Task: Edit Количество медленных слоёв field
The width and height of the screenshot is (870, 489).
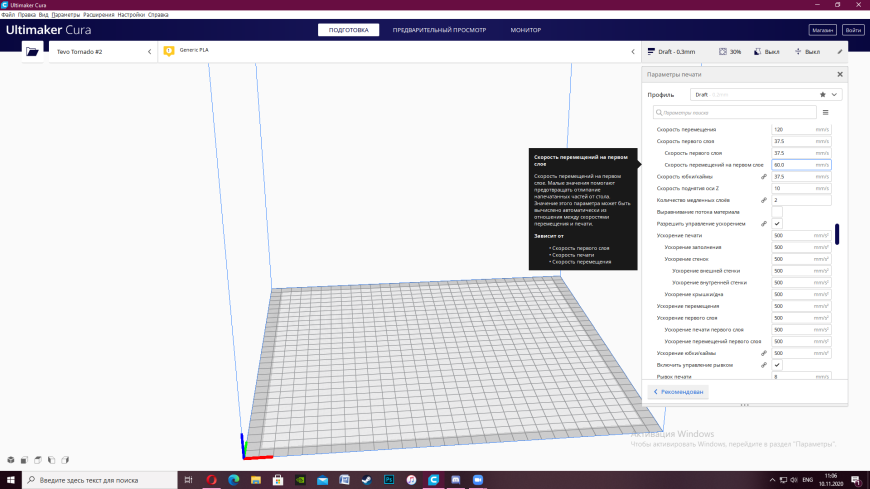Action: pos(801,200)
